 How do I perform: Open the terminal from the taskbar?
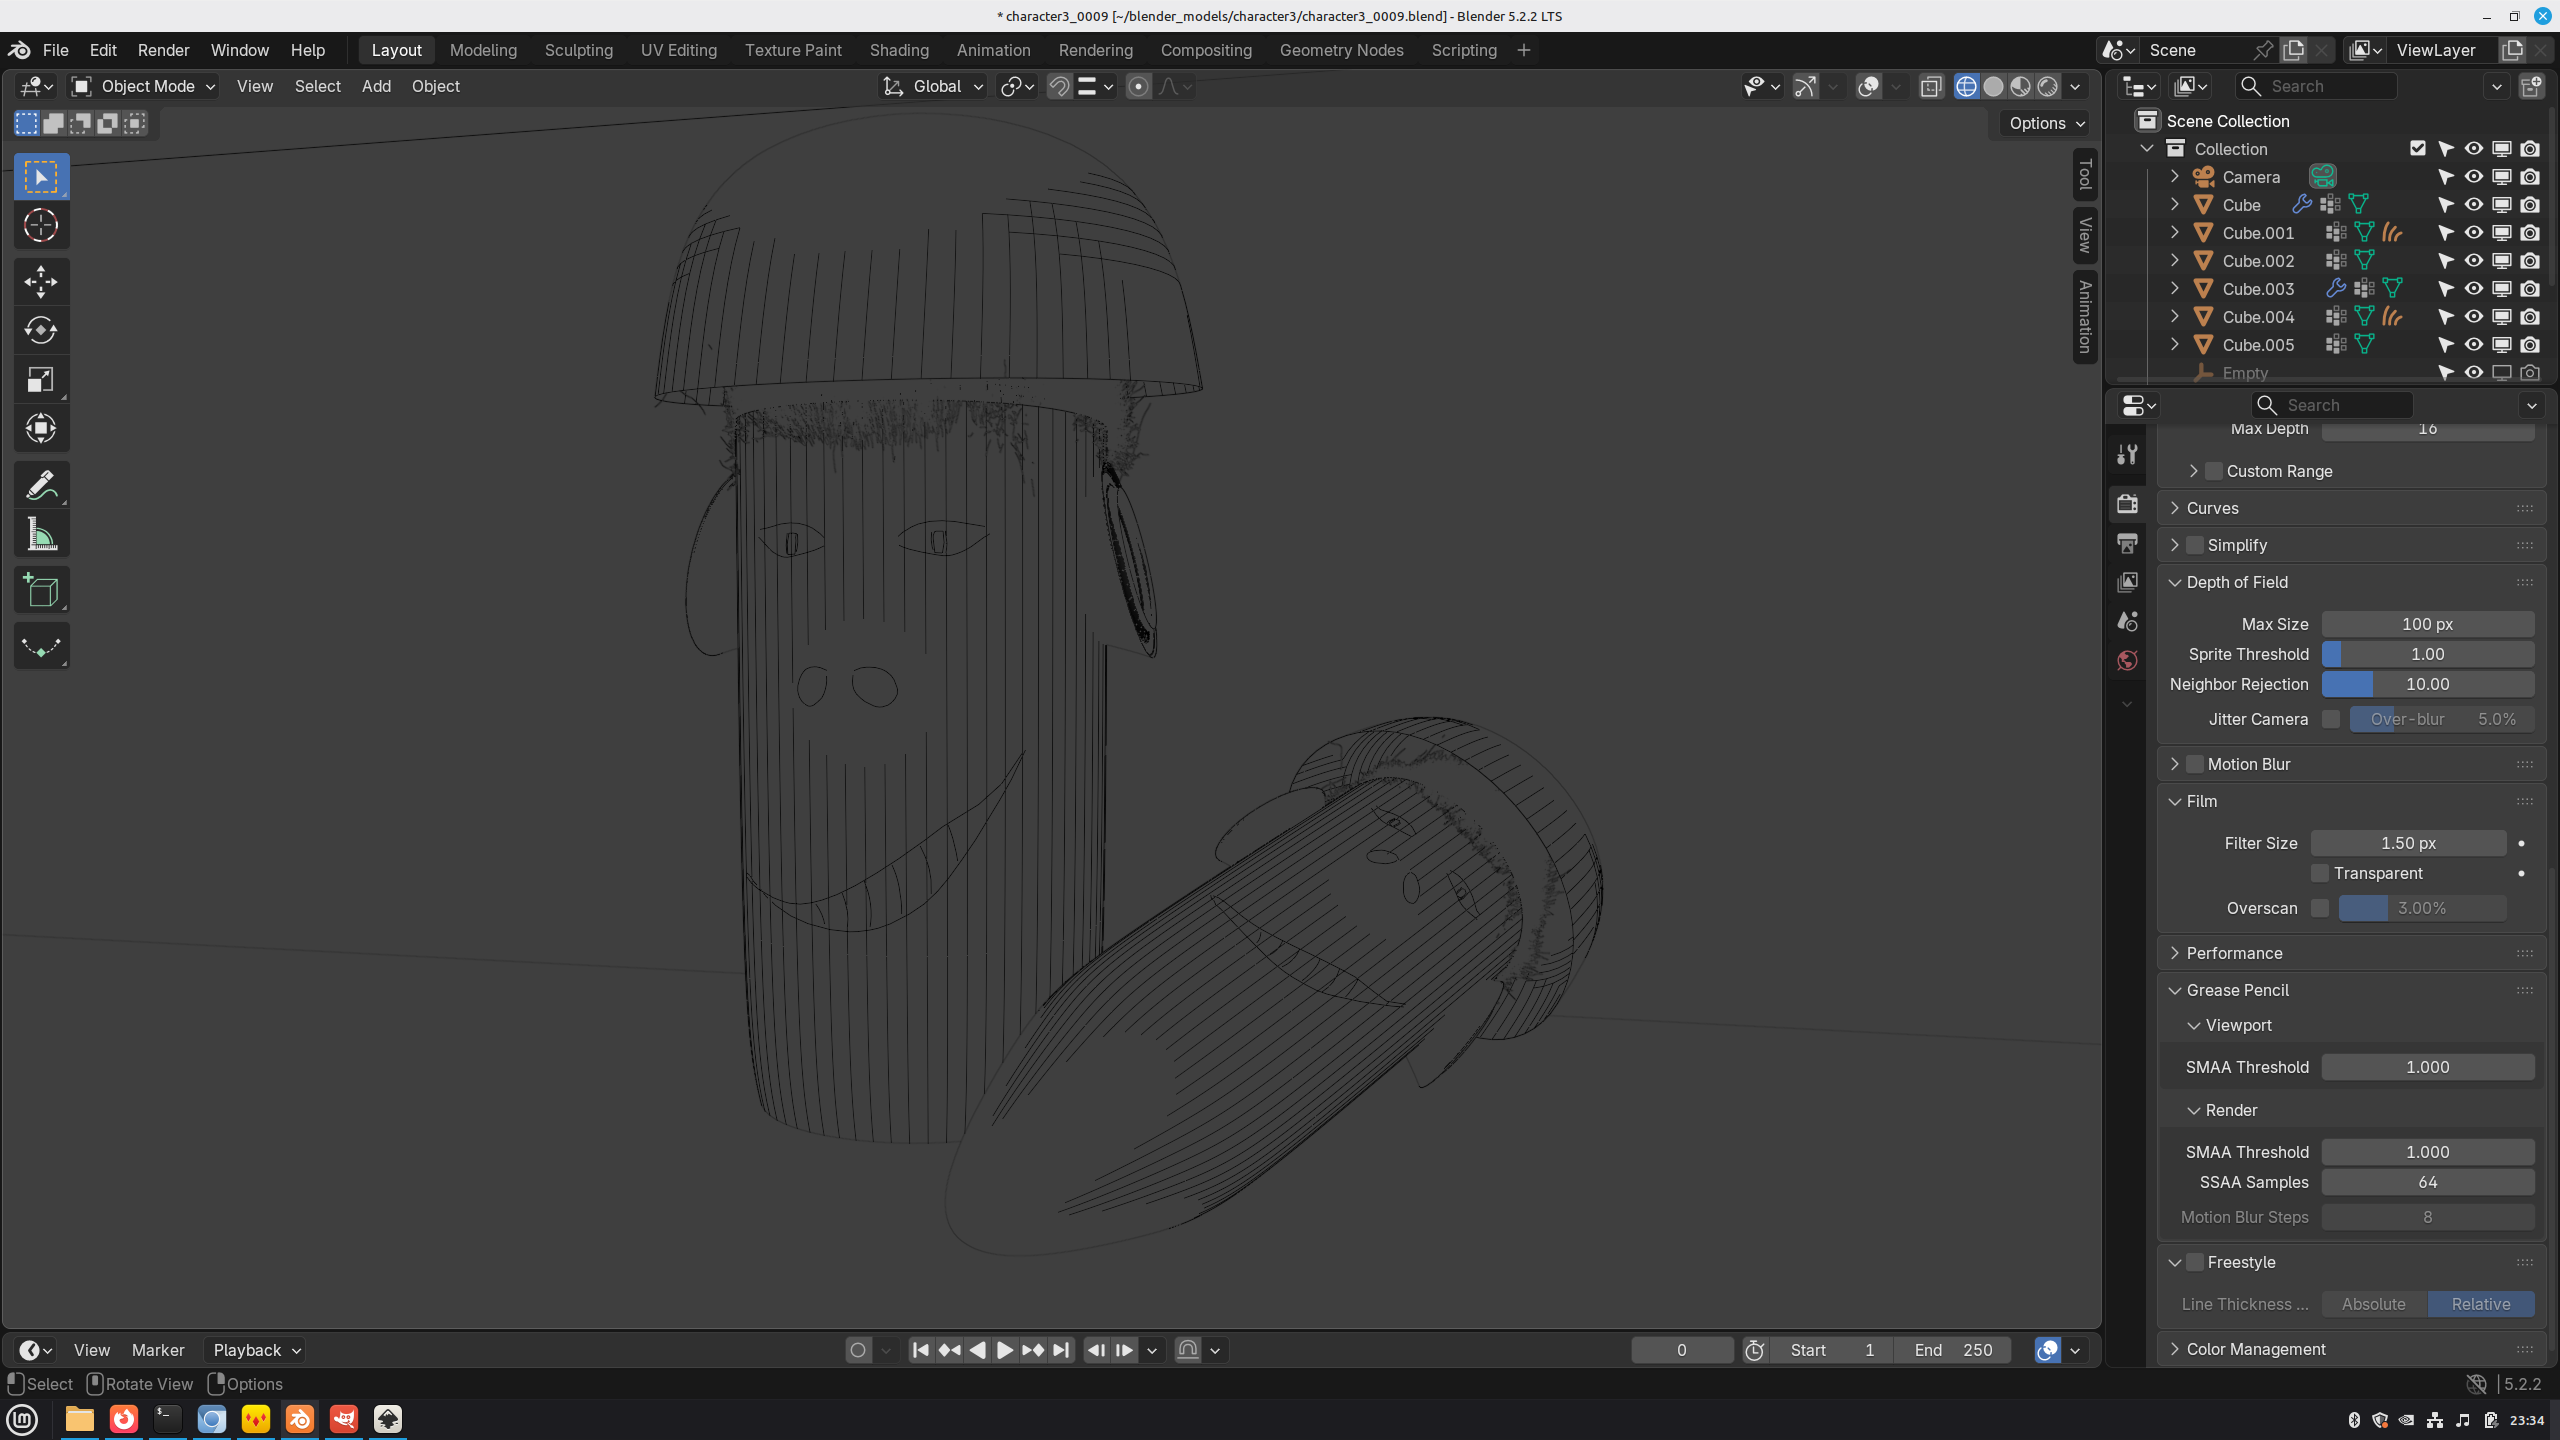(x=168, y=1419)
